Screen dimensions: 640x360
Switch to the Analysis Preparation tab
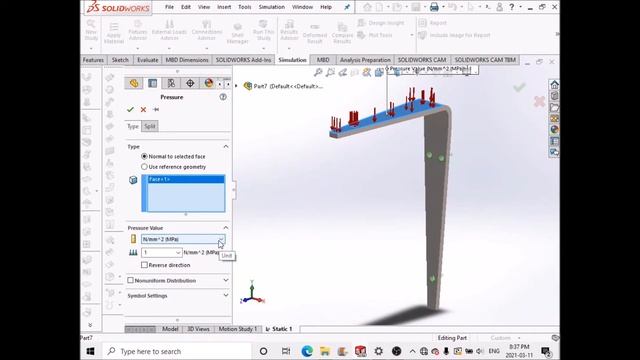coord(365,60)
